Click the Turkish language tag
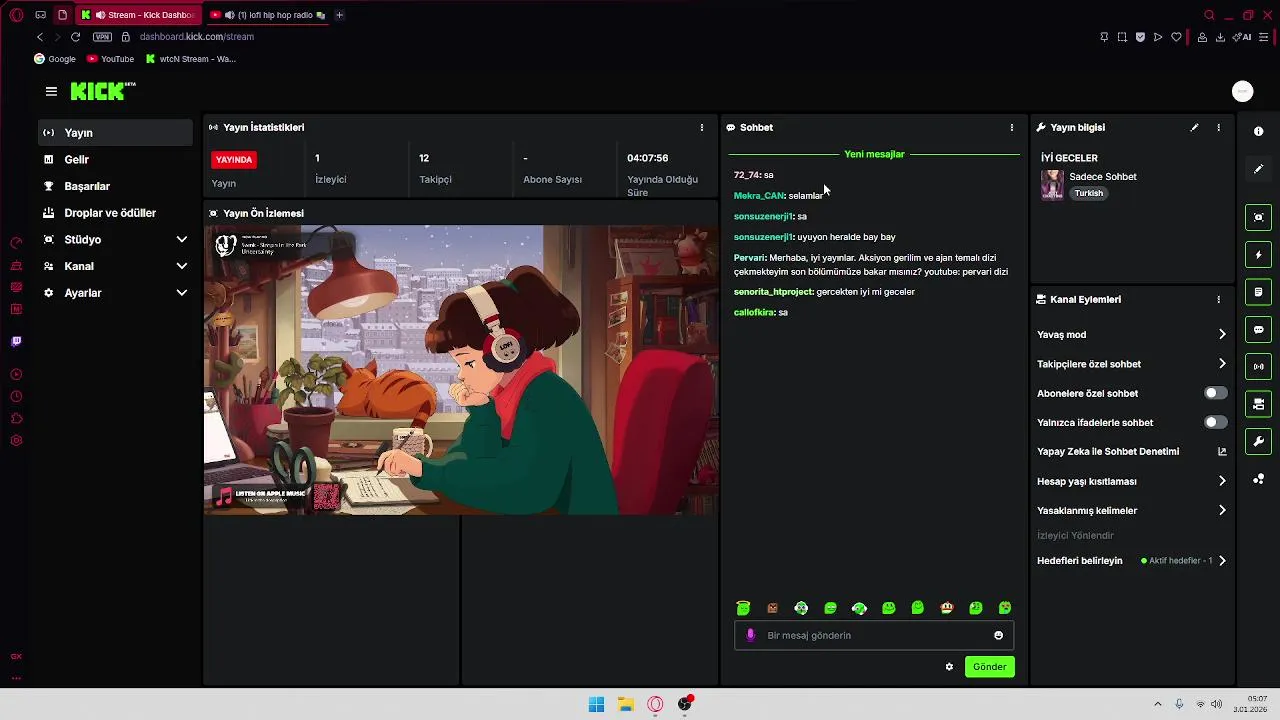Viewport: 1280px width, 720px height. [1089, 193]
